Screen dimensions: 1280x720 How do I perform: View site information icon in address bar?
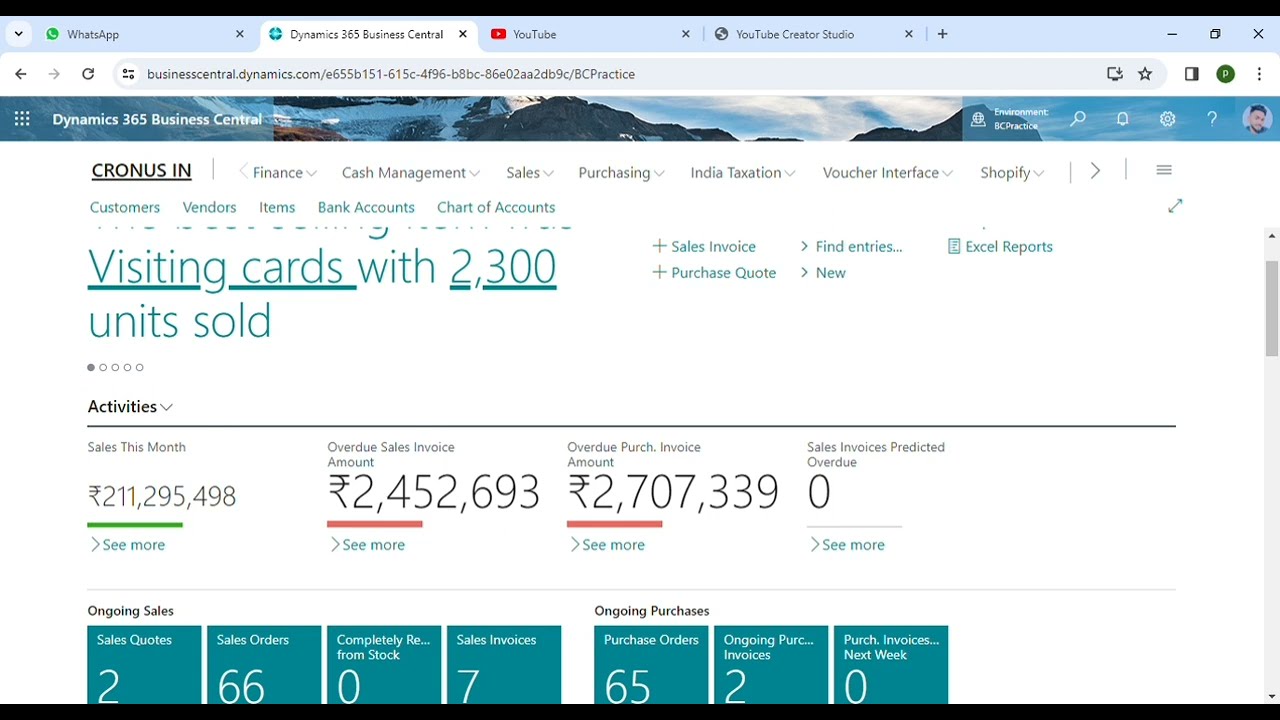127,74
